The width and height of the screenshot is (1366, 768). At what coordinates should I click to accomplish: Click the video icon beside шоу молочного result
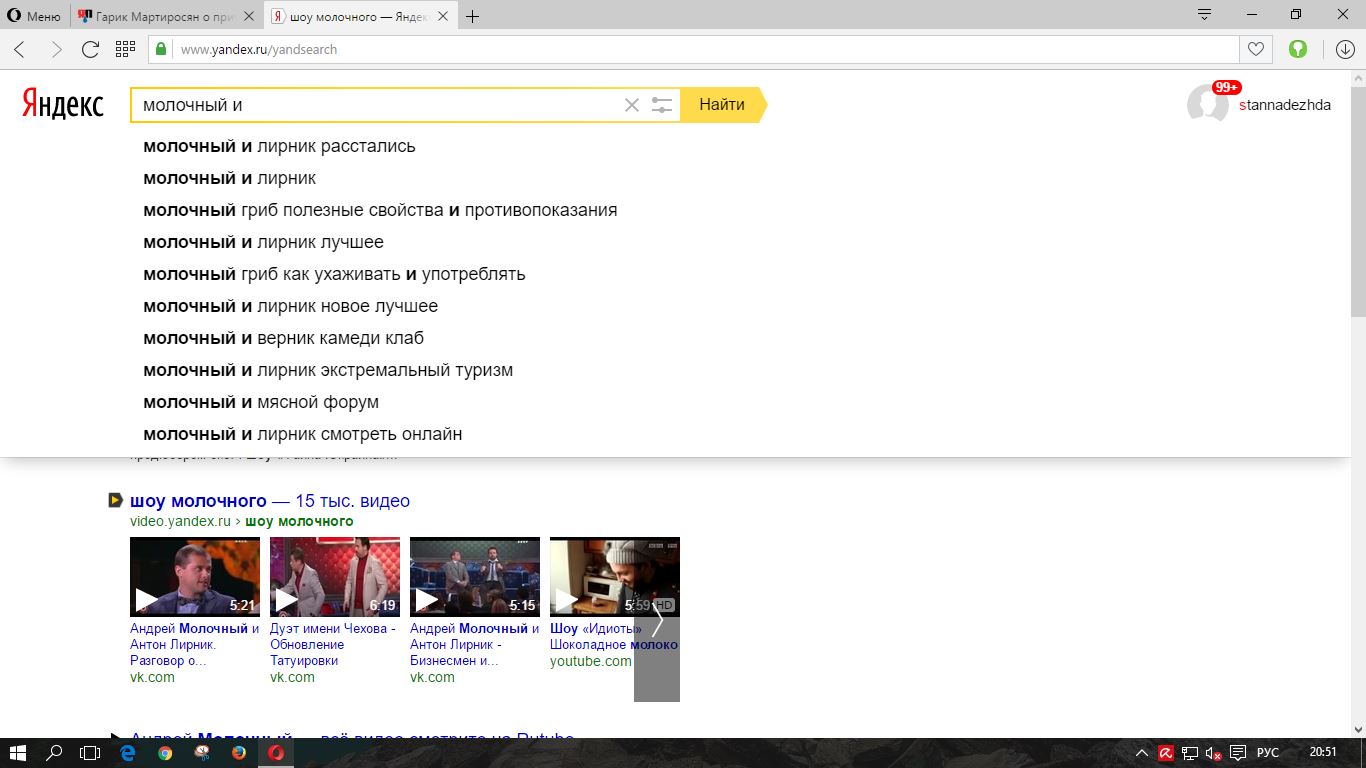pos(115,500)
